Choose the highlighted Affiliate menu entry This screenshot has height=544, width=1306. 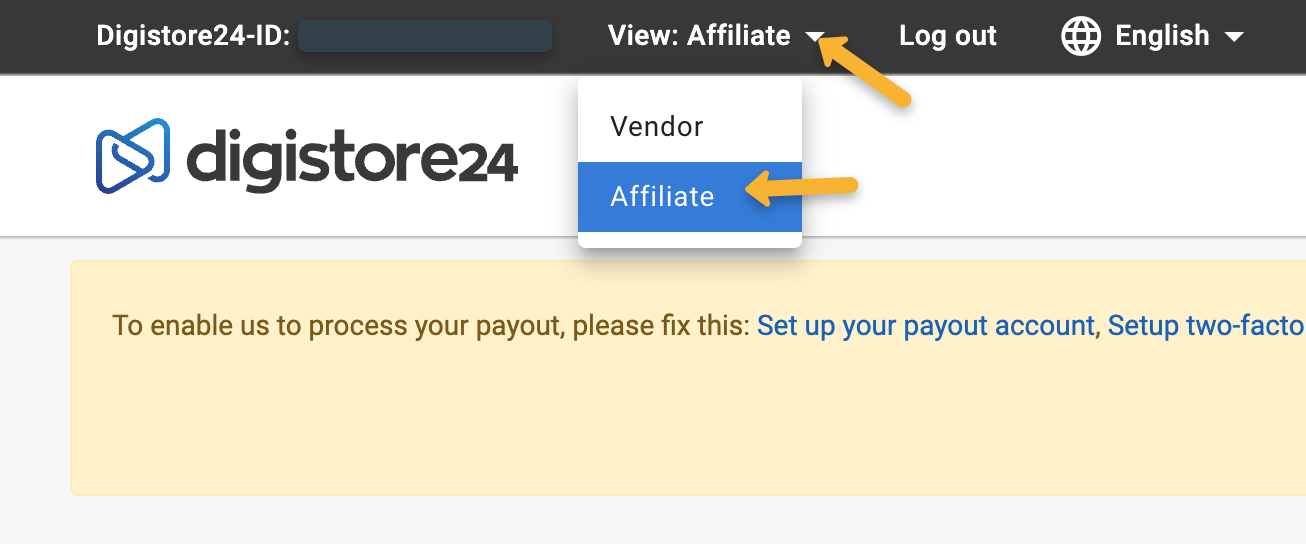coord(690,197)
